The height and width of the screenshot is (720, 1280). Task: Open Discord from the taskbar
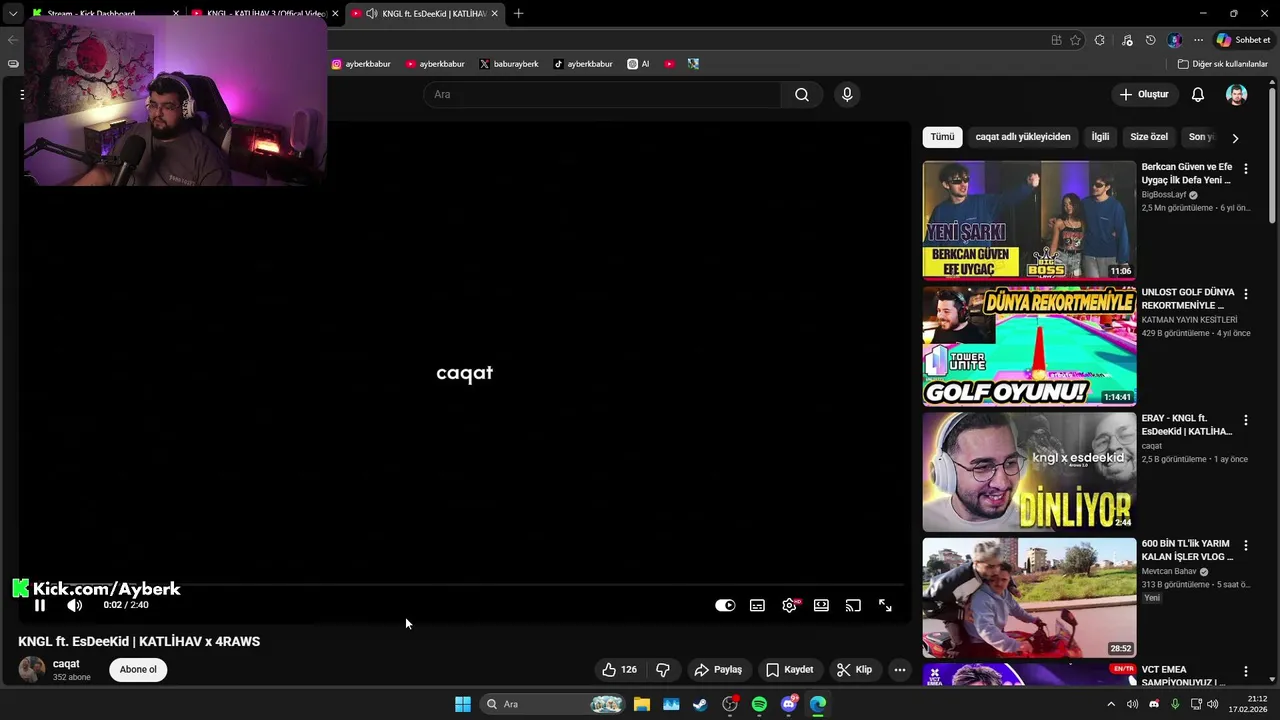(x=789, y=704)
